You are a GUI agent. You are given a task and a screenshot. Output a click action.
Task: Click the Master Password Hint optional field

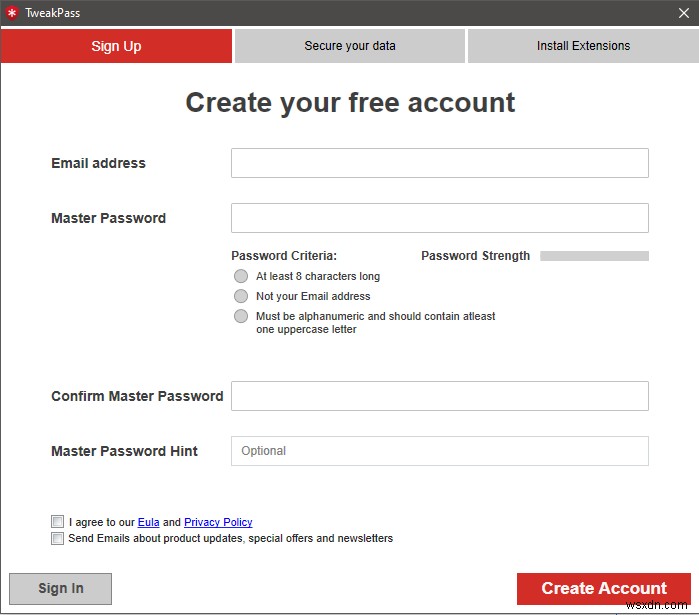(440, 451)
